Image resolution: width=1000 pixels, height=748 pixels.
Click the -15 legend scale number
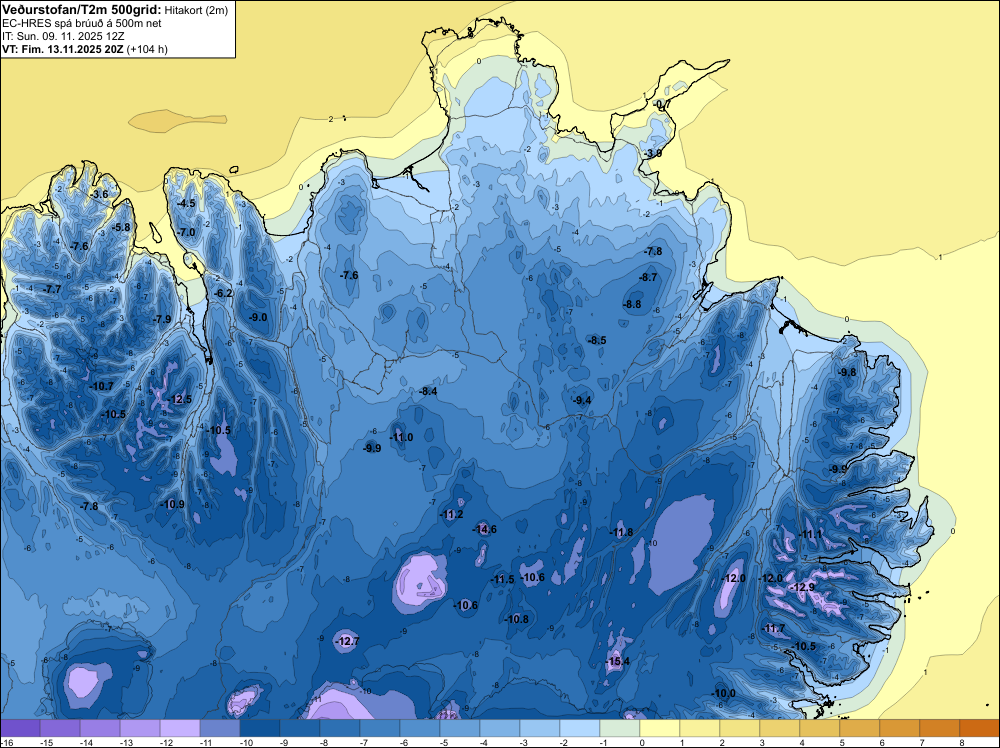[46, 743]
